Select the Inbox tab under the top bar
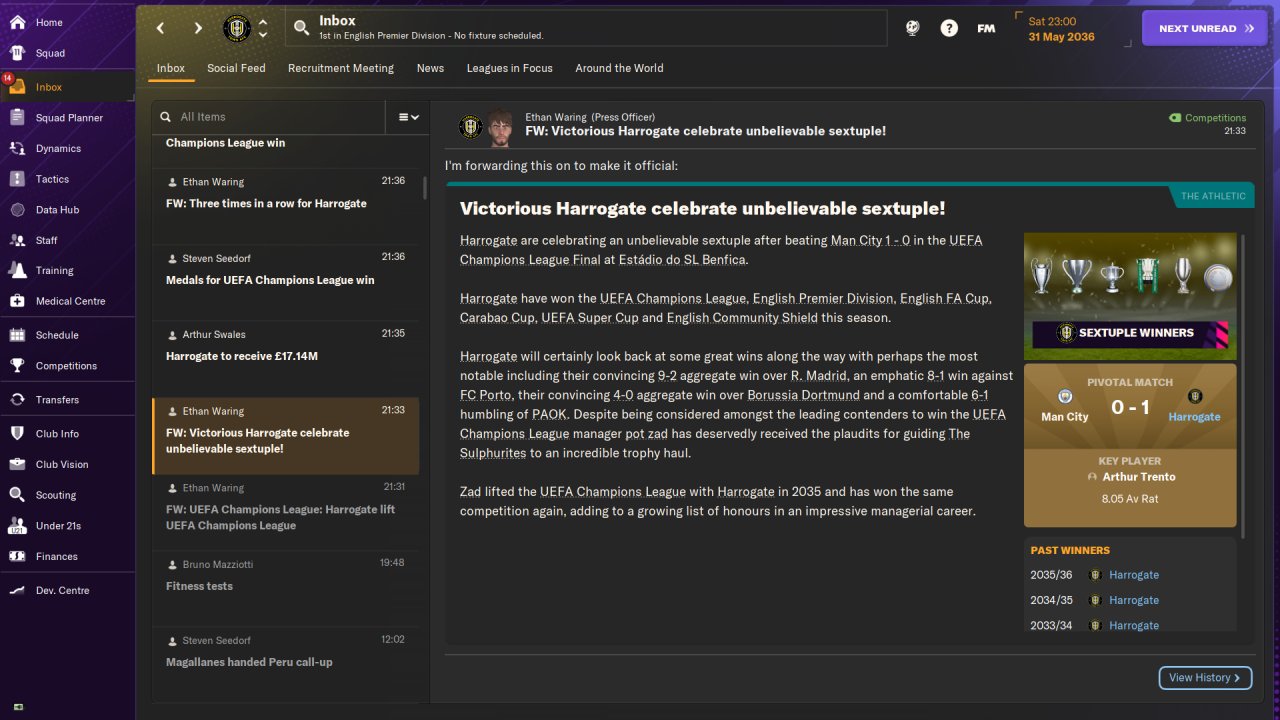Screen dimensions: 1280x720 (171, 68)
